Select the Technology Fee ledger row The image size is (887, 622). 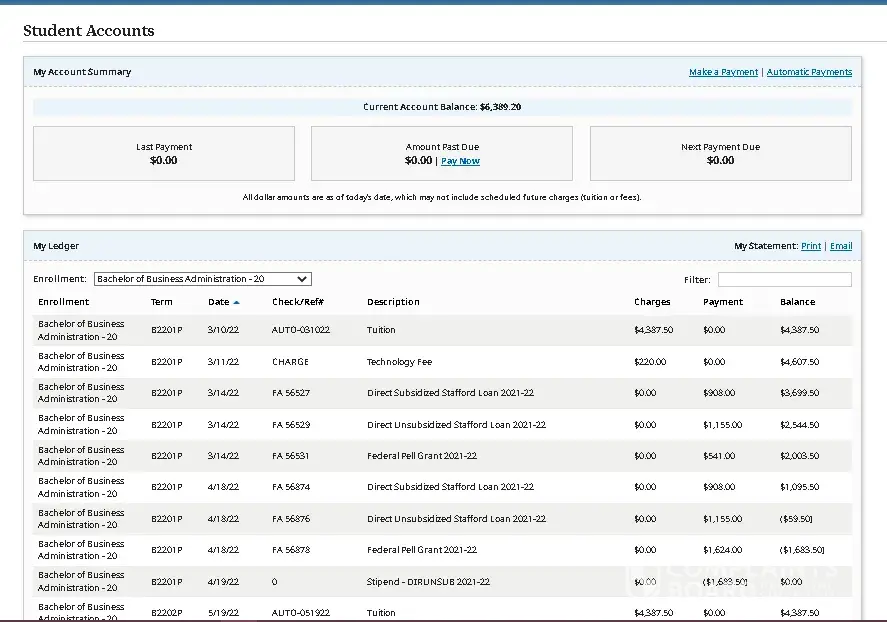click(x=399, y=362)
